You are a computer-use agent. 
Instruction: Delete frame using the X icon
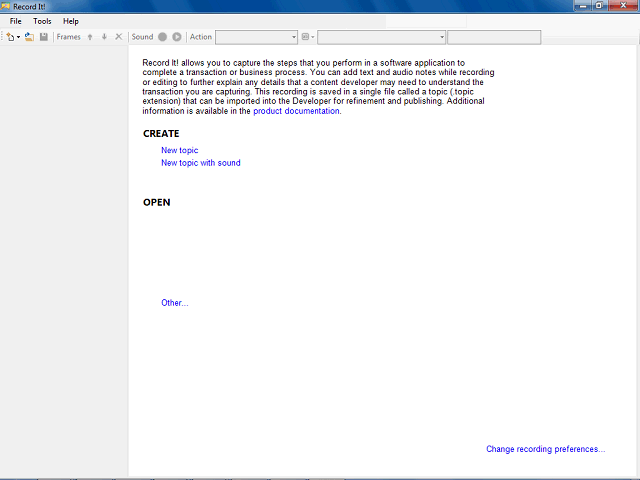[x=118, y=37]
